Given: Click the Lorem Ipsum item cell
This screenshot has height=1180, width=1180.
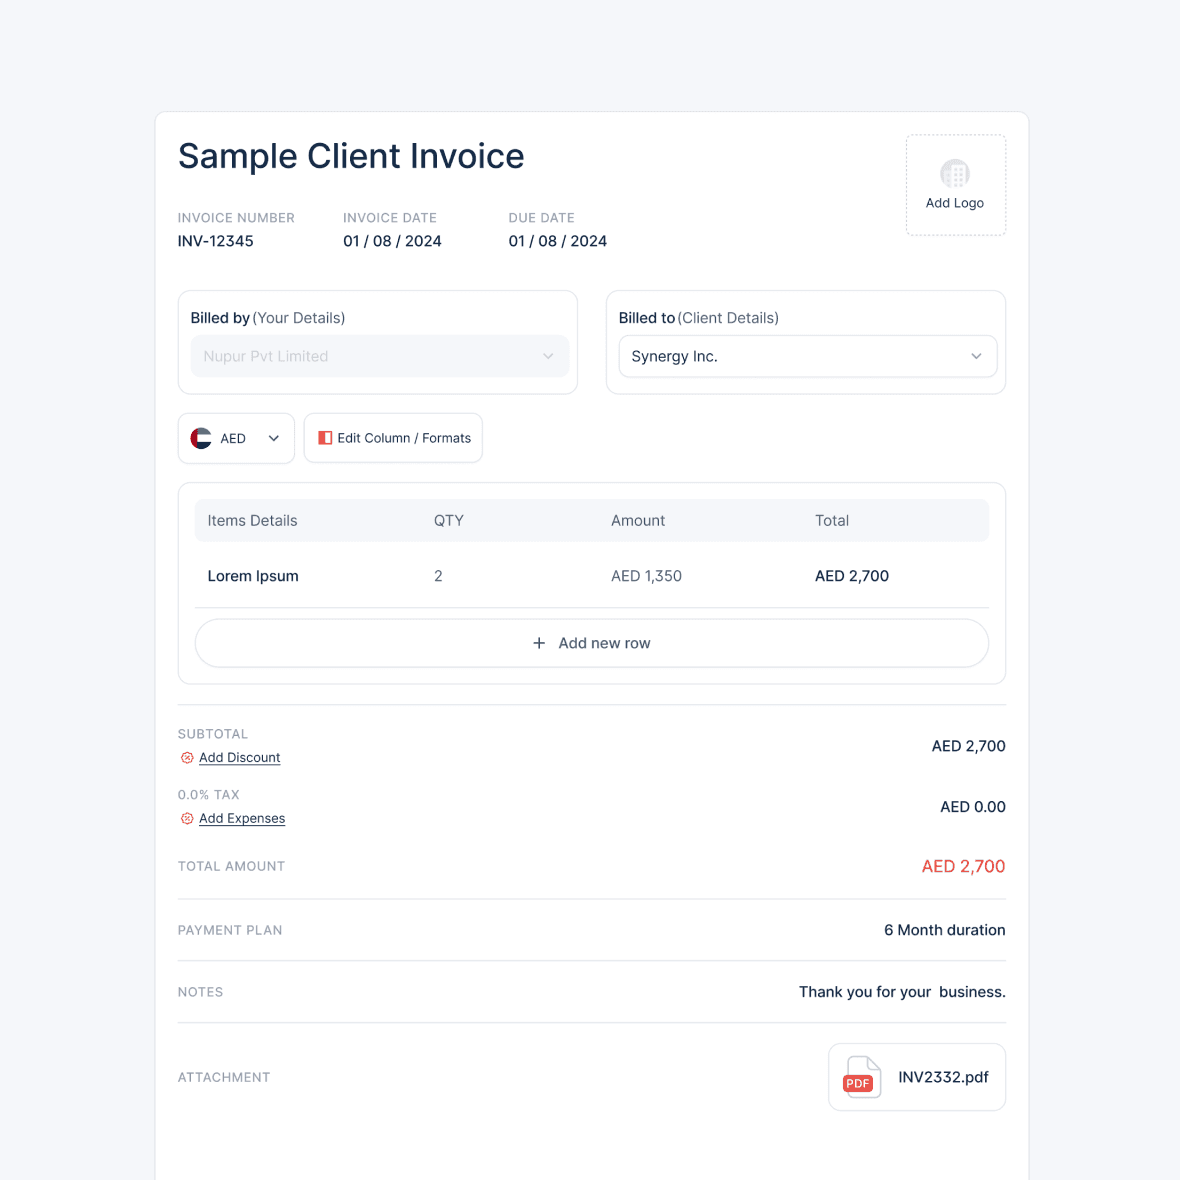Looking at the screenshot, I should [253, 576].
